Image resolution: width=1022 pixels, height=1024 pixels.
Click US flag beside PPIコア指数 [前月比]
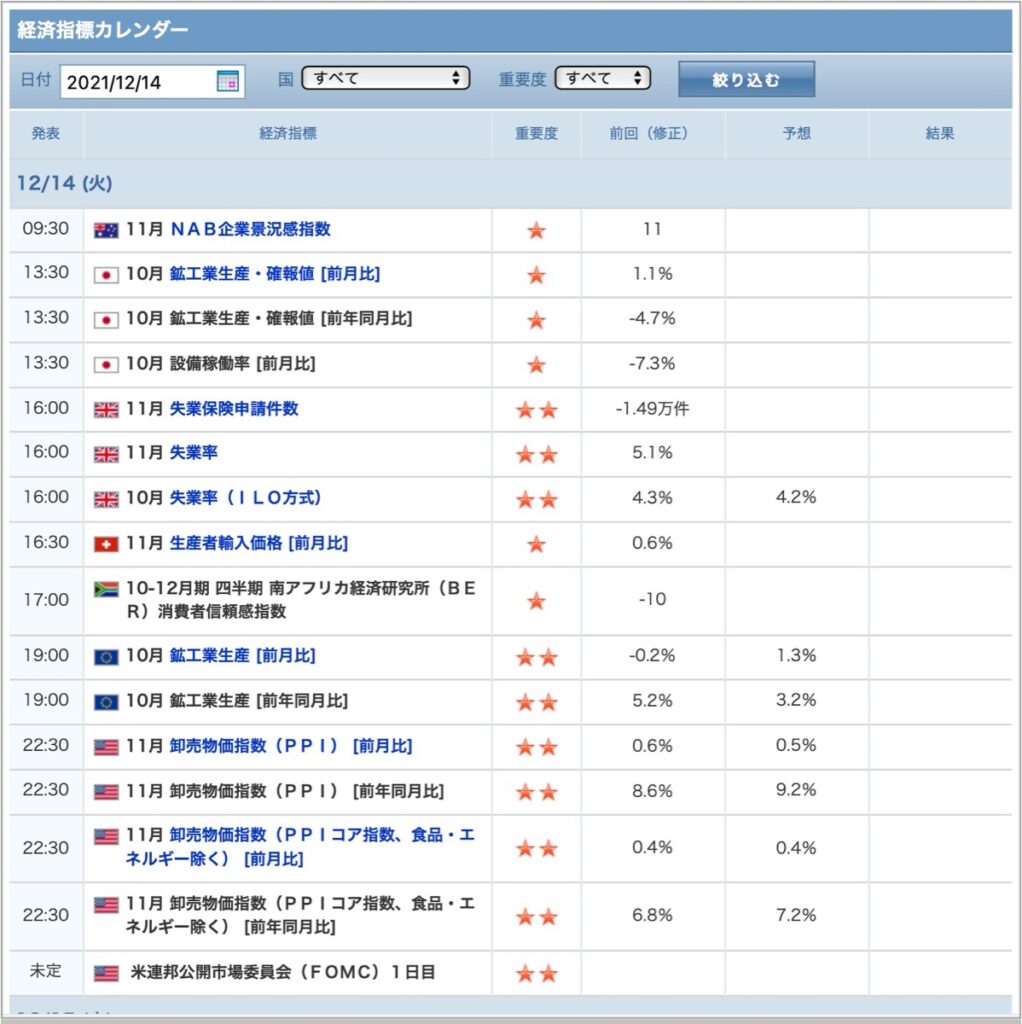tap(106, 837)
